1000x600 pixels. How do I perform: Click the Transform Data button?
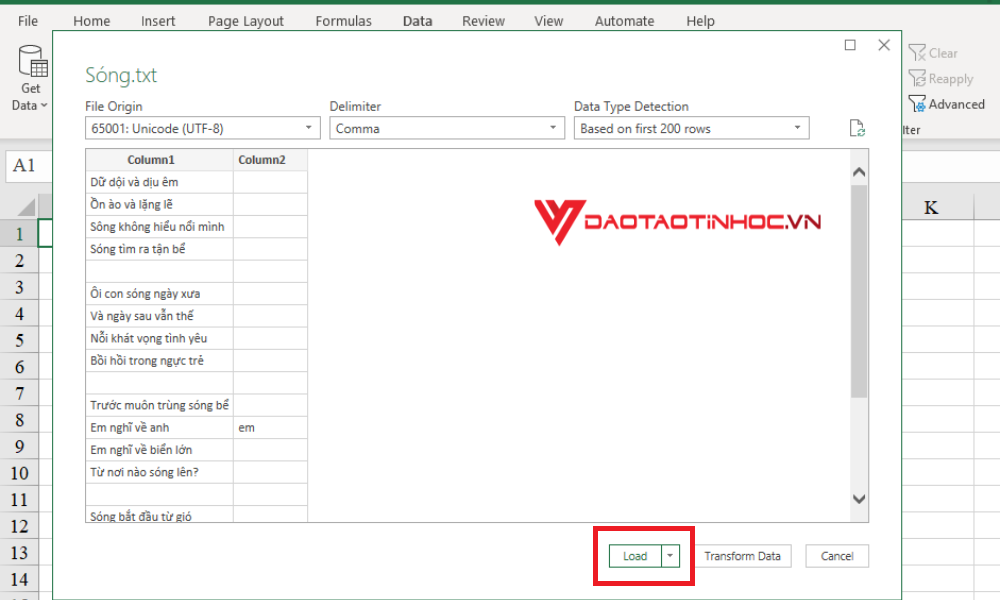click(x=743, y=555)
